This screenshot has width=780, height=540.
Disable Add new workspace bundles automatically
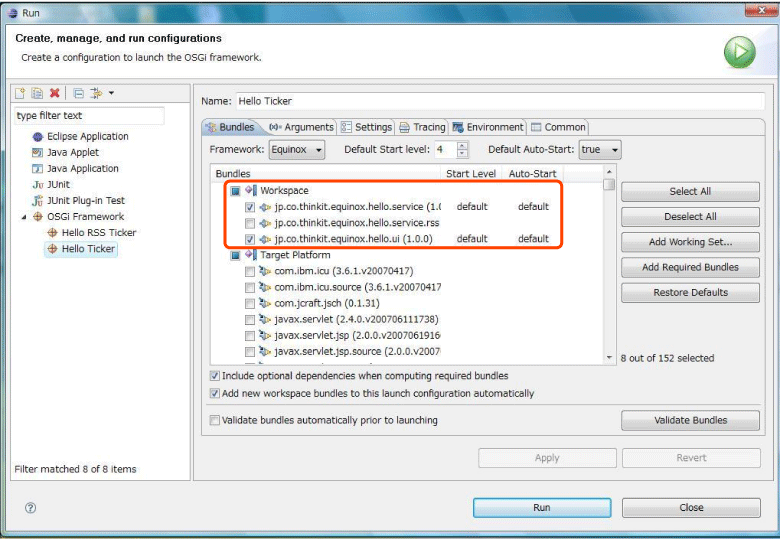click(214, 393)
